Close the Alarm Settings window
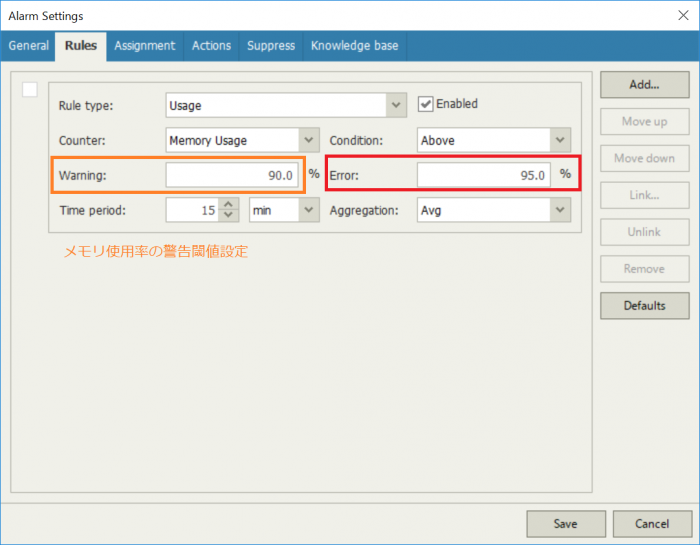This screenshot has height=545, width=700. [683, 16]
